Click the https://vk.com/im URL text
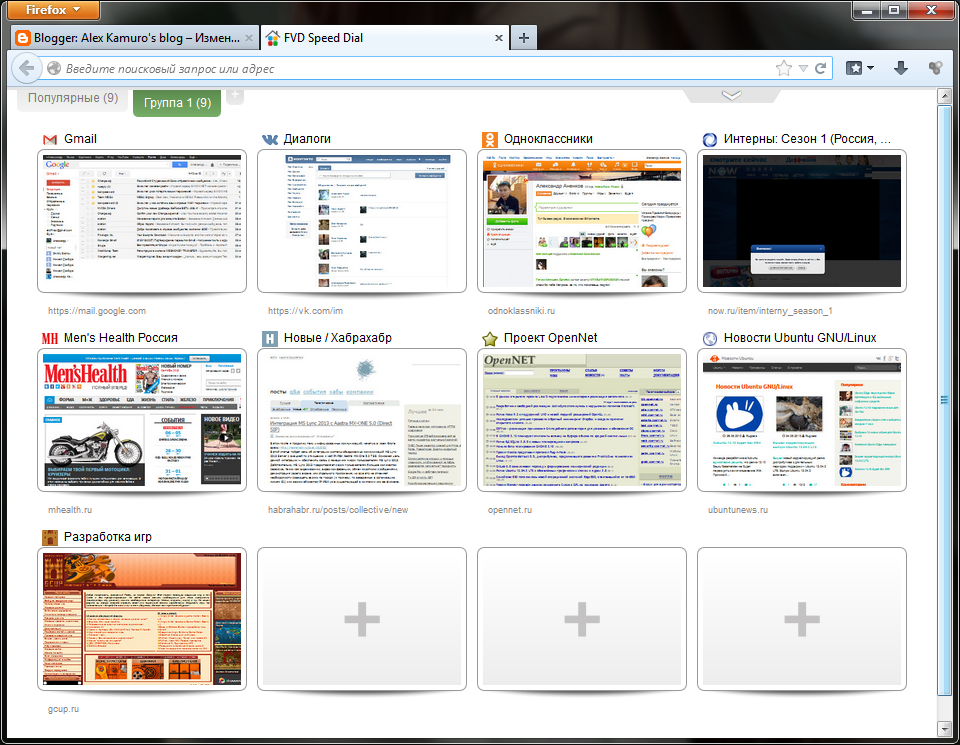The image size is (960, 745). (x=305, y=311)
